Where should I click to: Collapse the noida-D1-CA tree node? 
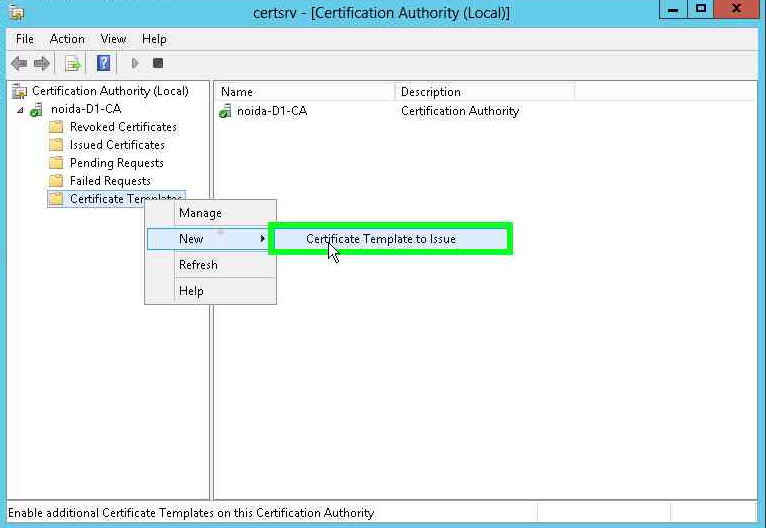point(21,110)
